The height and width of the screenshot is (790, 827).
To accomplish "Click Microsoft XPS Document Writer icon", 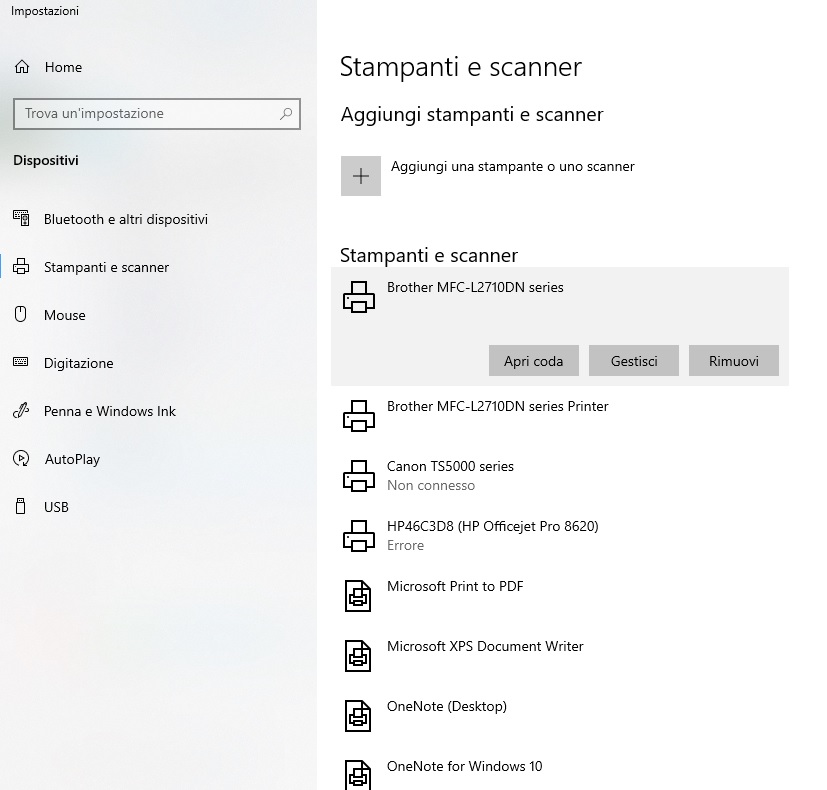I will pyautogui.click(x=358, y=656).
